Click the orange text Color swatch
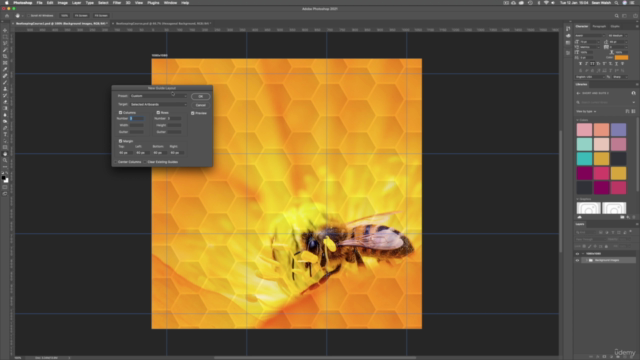 point(621,58)
